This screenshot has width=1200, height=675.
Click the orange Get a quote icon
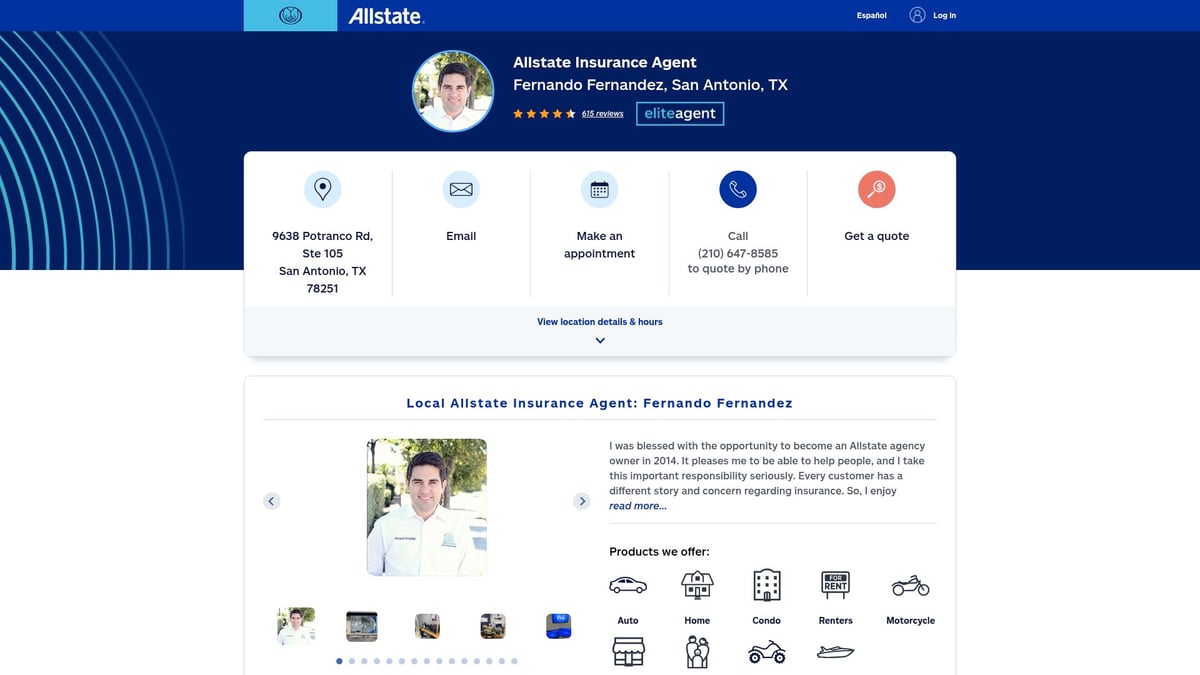876,188
